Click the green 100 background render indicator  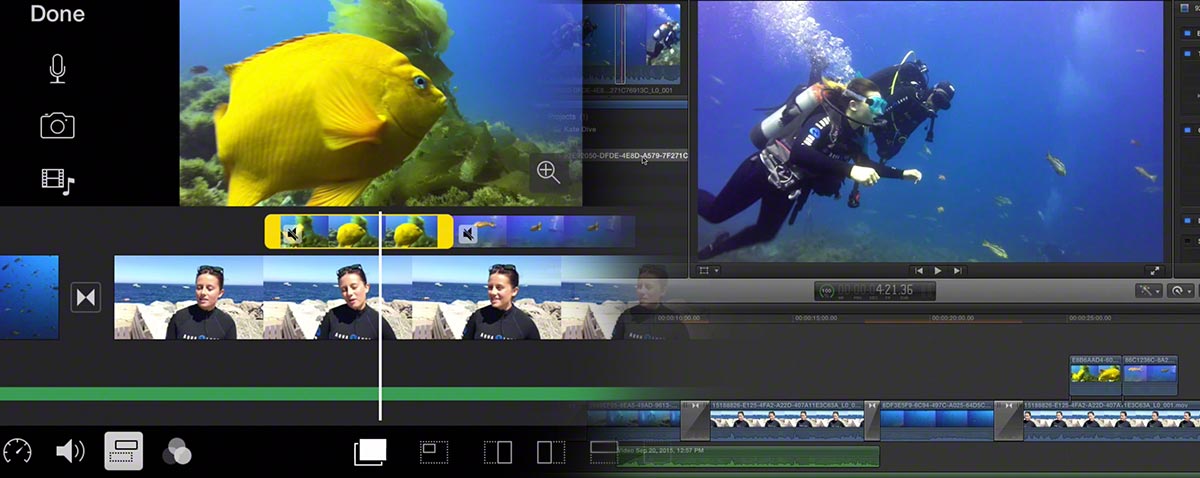(x=826, y=290)
